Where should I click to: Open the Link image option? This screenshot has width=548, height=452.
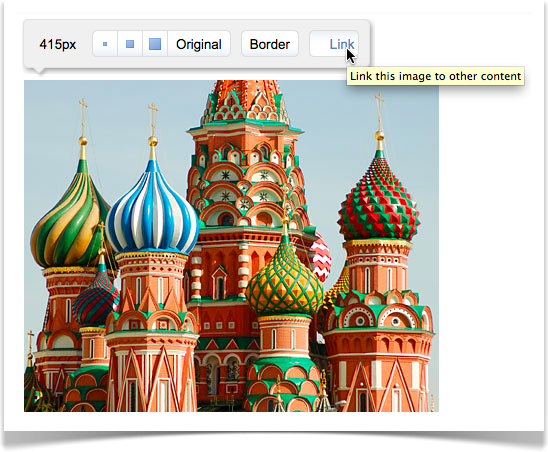point(334,44)
